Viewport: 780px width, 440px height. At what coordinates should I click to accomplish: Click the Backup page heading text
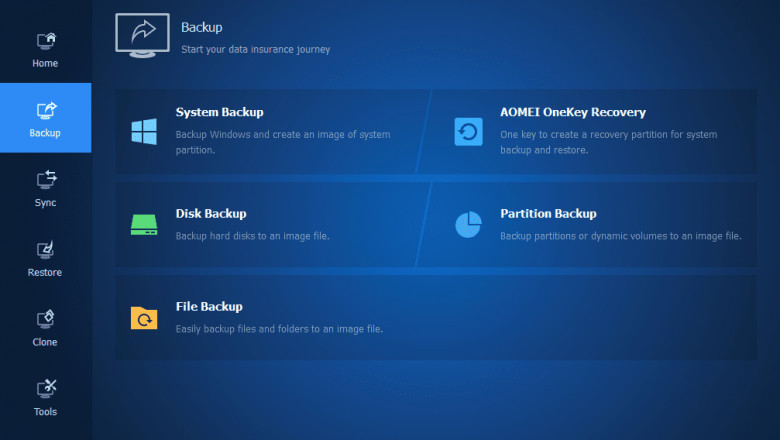(x=201, y=27)
